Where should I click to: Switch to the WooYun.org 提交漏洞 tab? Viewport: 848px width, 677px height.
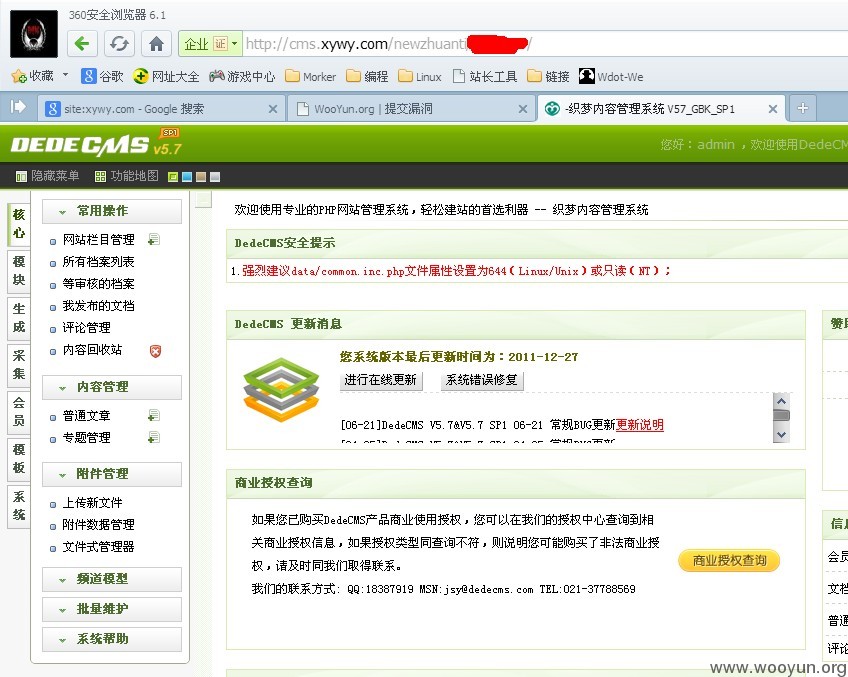click(x=411, y=109)
